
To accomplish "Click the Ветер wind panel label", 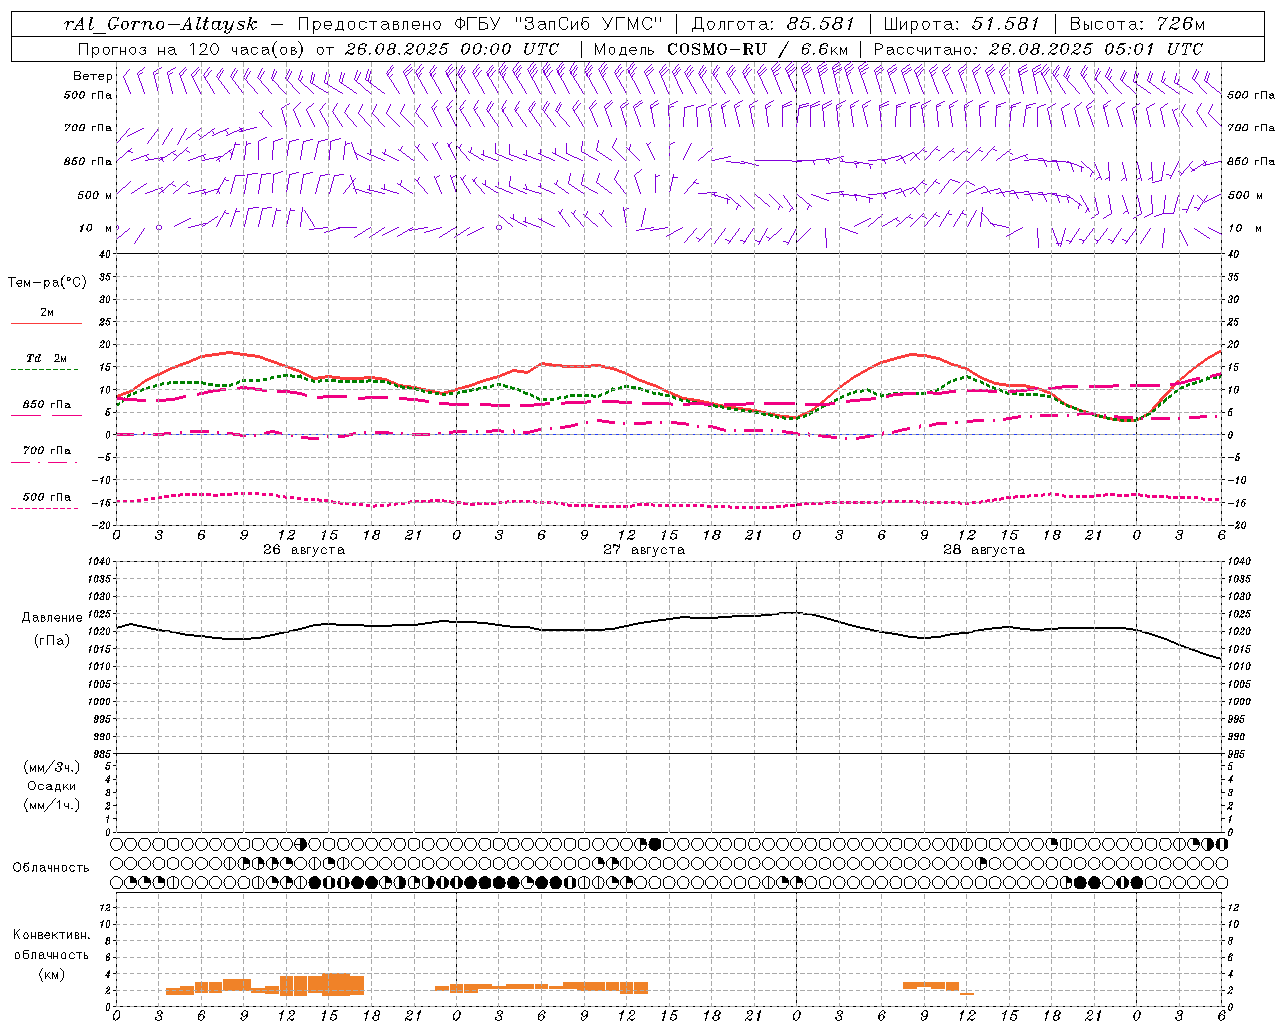I will (x=92, y=76).
